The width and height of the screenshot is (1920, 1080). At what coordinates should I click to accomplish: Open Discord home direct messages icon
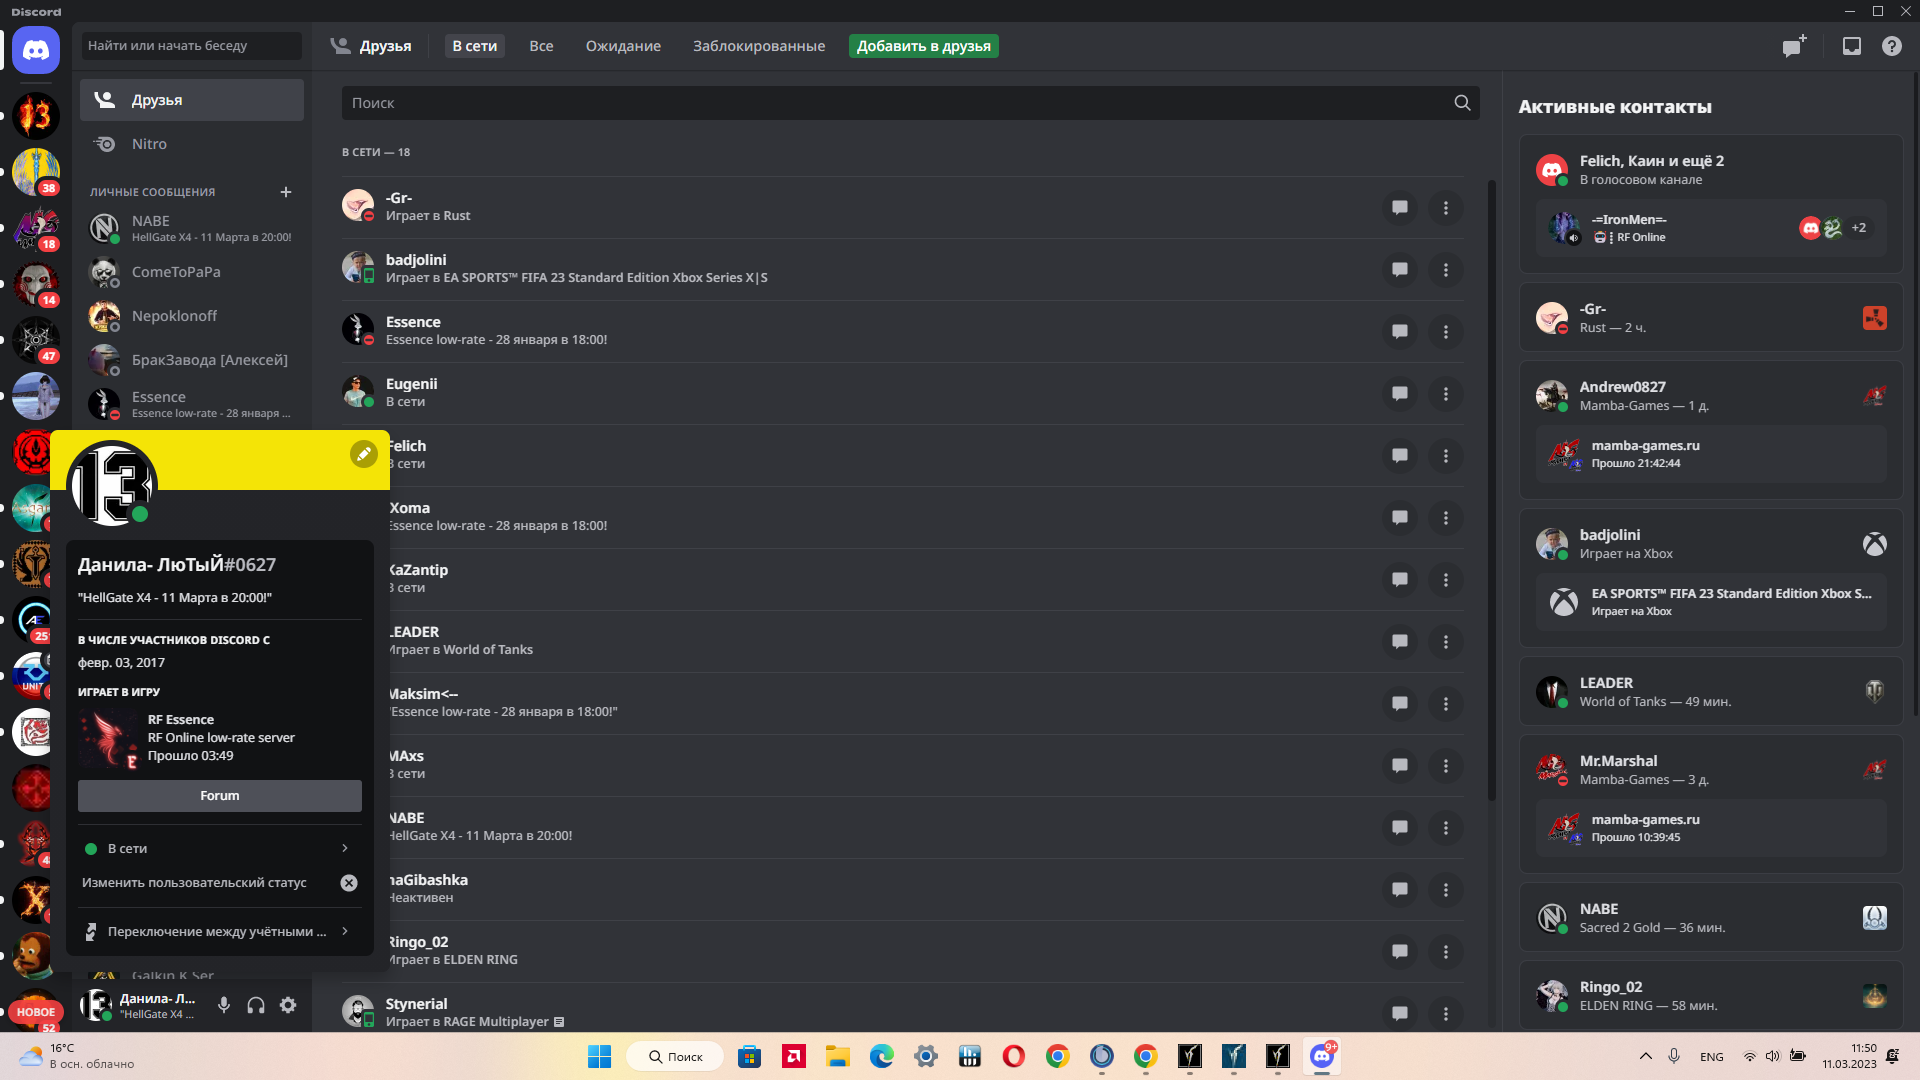pyautogui.click(x=36, y=50)
